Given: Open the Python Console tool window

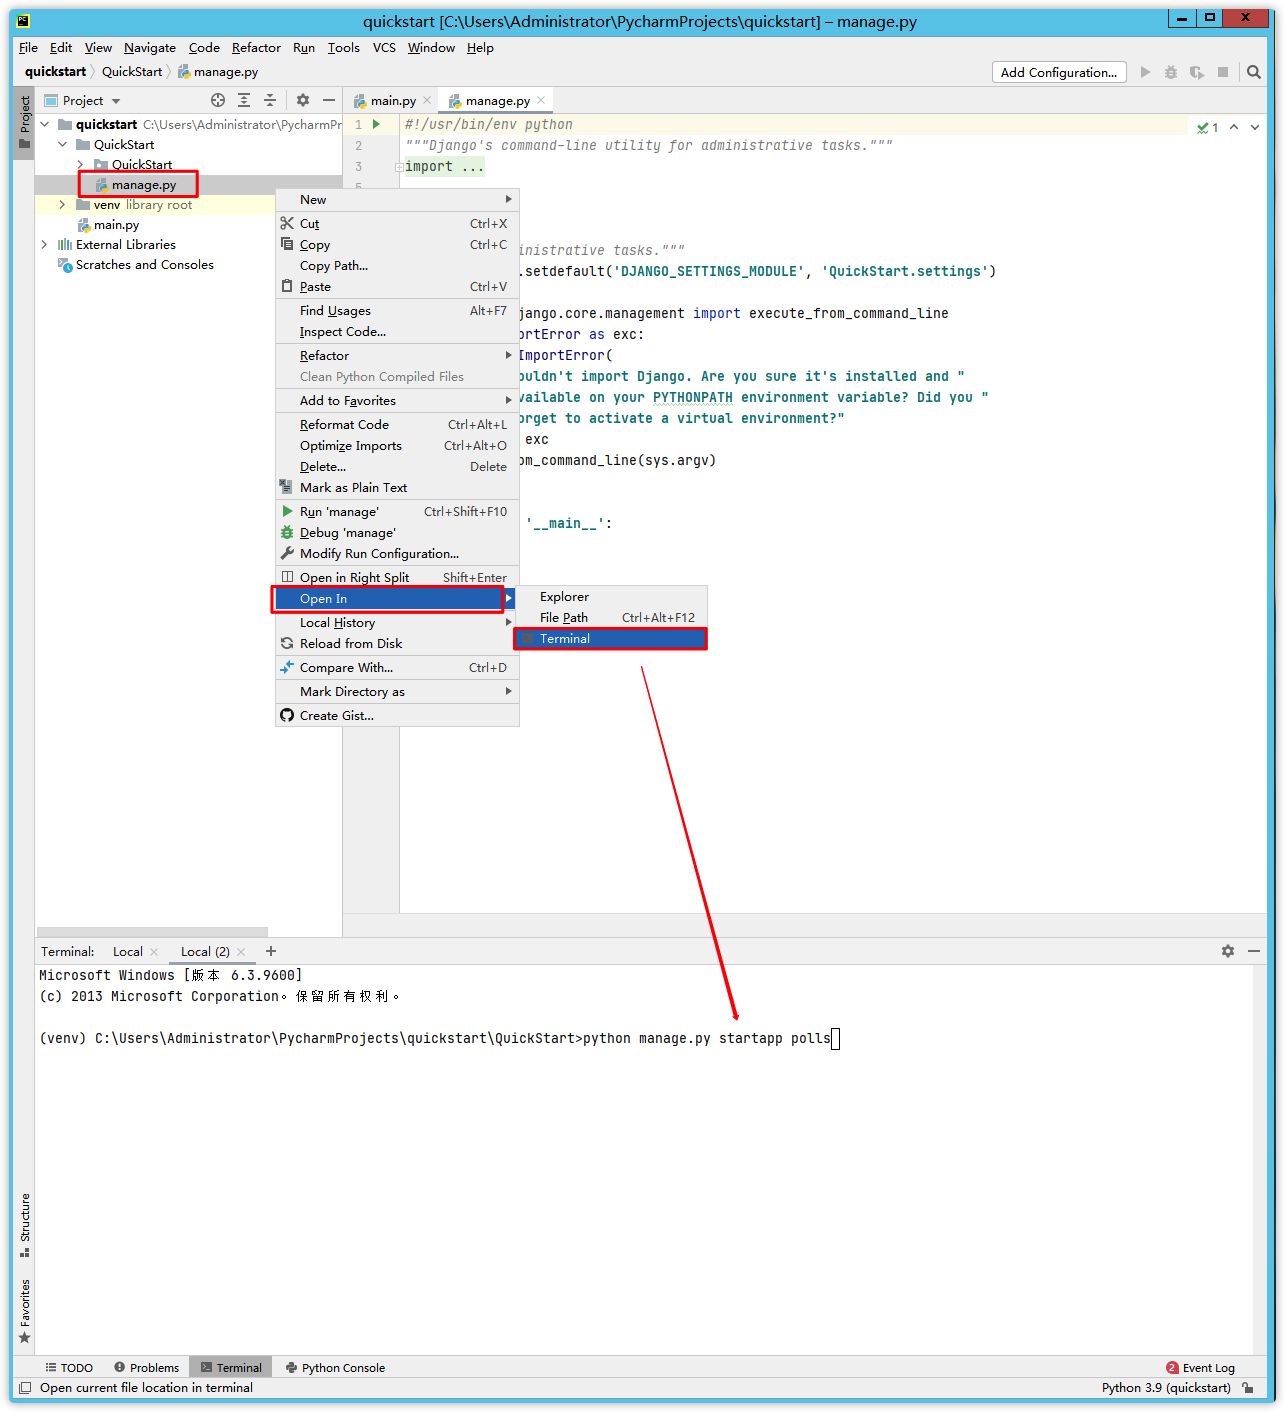Looking at the screenshot, I should click(x=335, y=1368).
